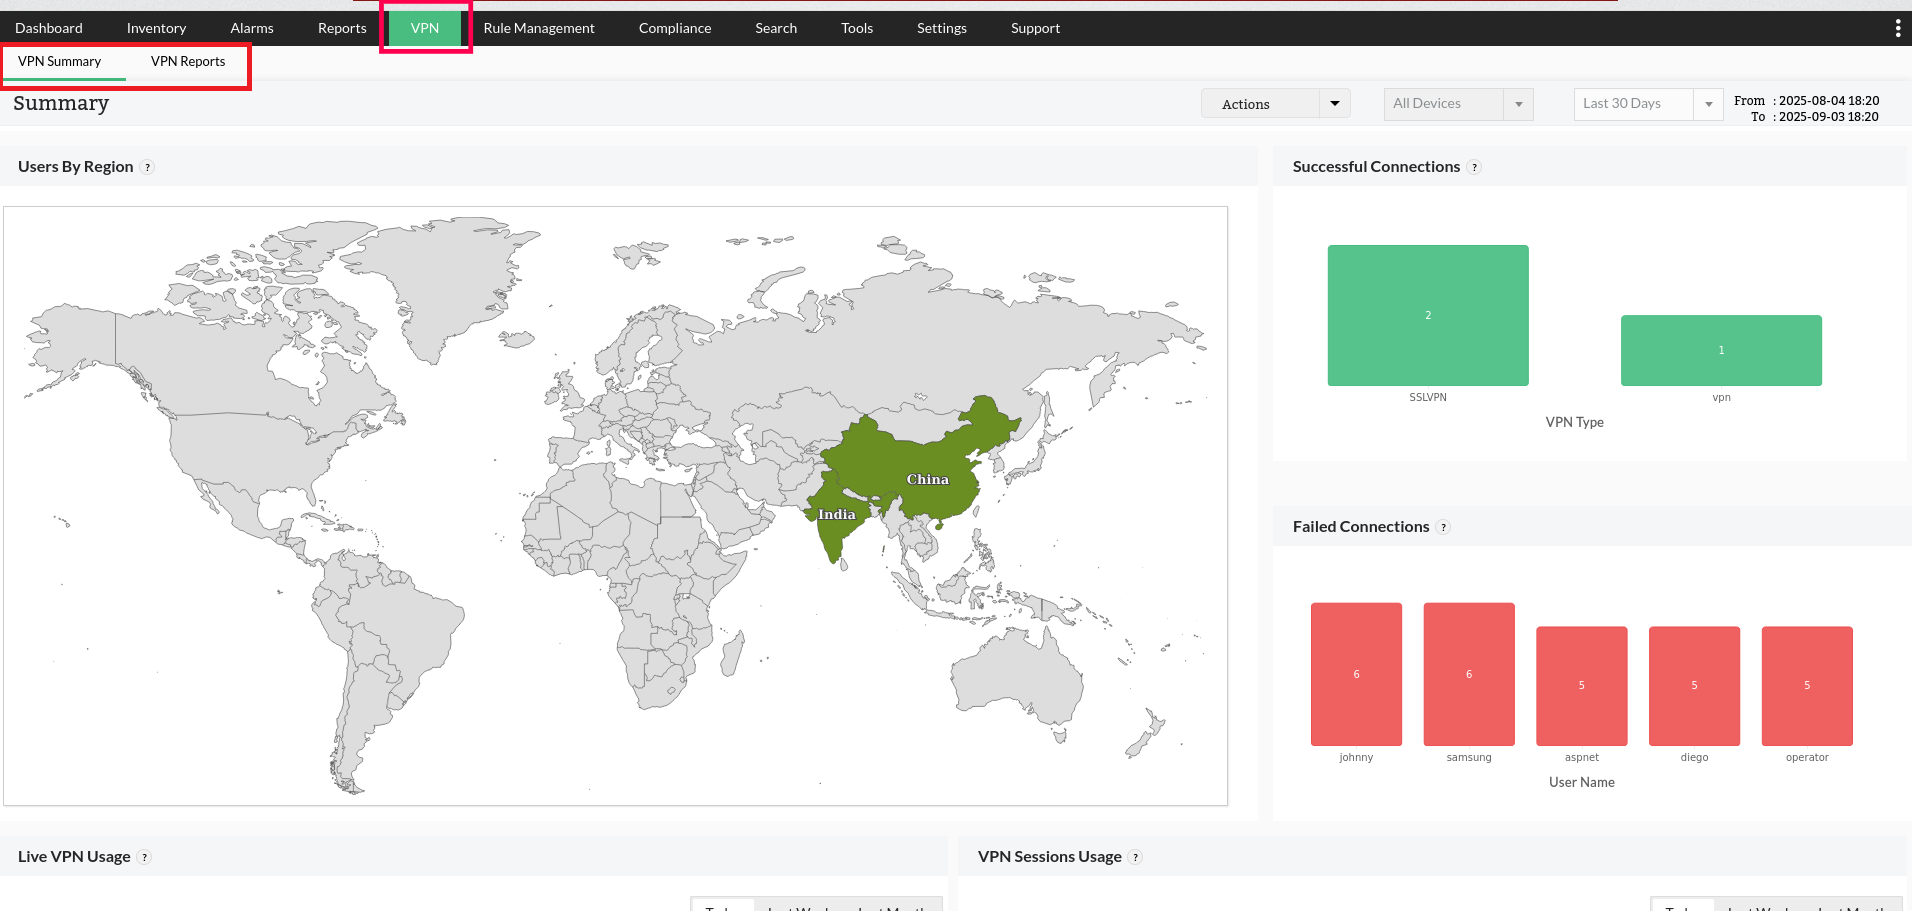Go to the Compliance tab

coord(675,28)
